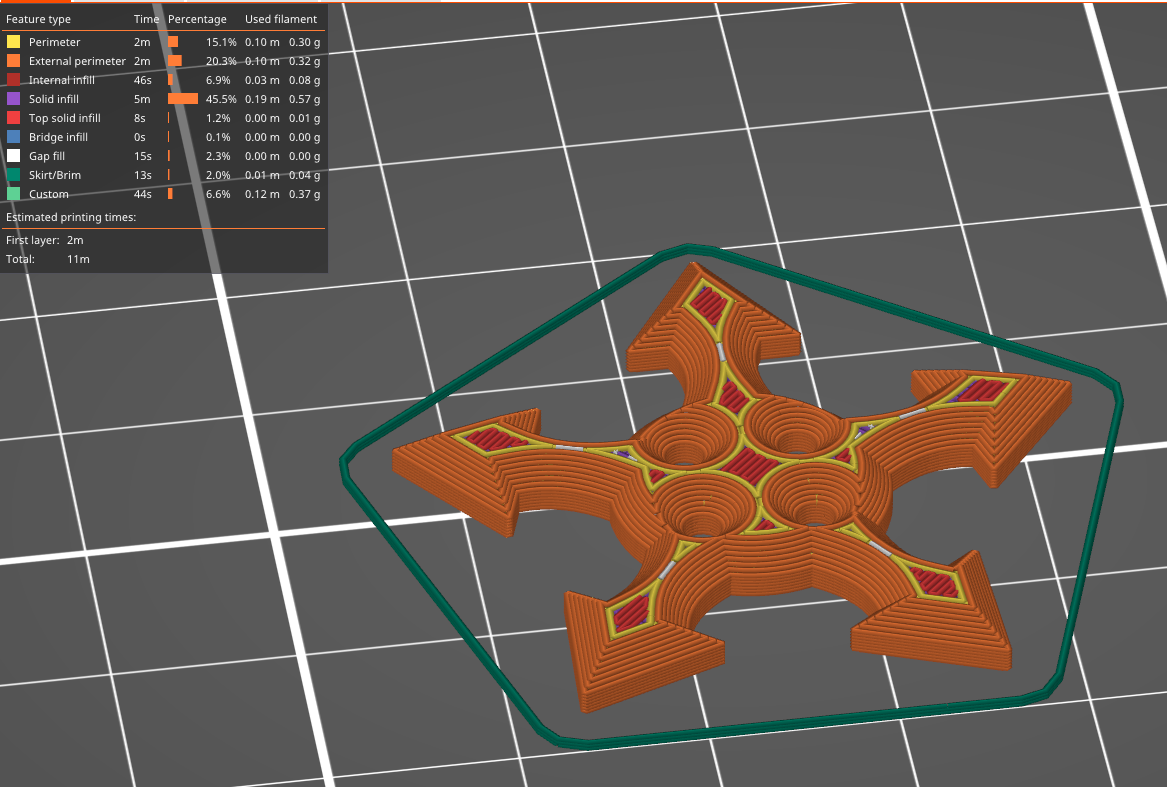Click the purple Solid infill swatch
Screen dimensions: 1167x787
point(13,99)
